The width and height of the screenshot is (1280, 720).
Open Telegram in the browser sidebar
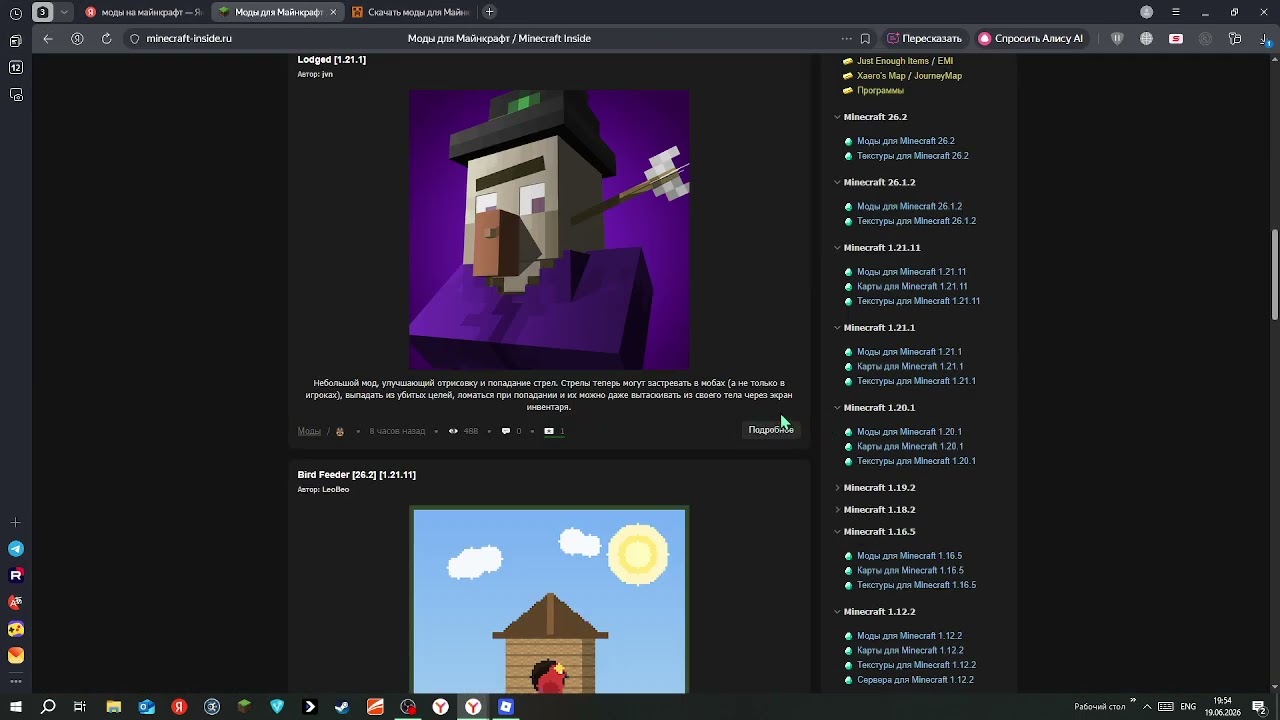point(16,549)
